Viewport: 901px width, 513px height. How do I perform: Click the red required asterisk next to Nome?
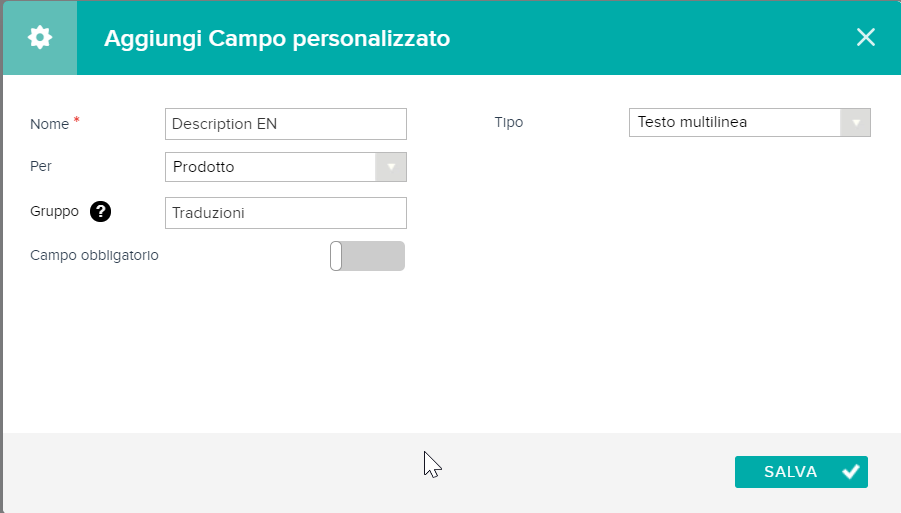click(x=76, y=119)
